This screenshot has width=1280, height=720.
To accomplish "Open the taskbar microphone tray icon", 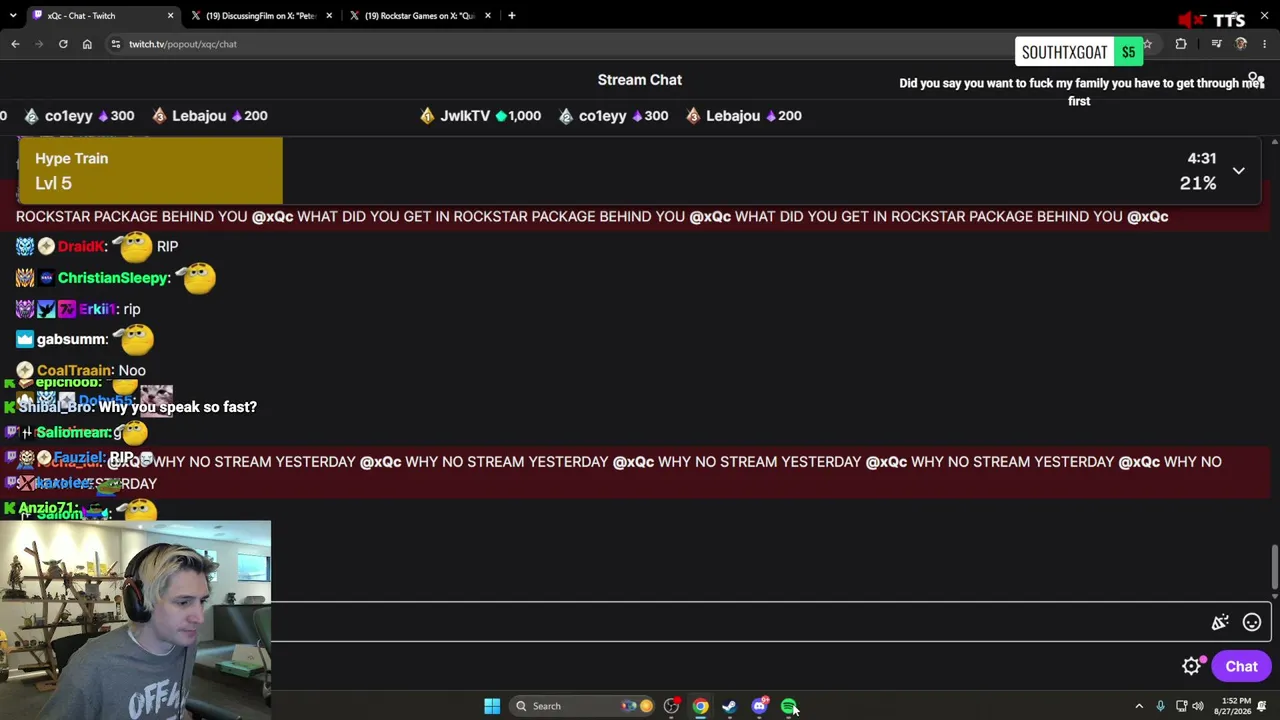I will coord(1160,706).
